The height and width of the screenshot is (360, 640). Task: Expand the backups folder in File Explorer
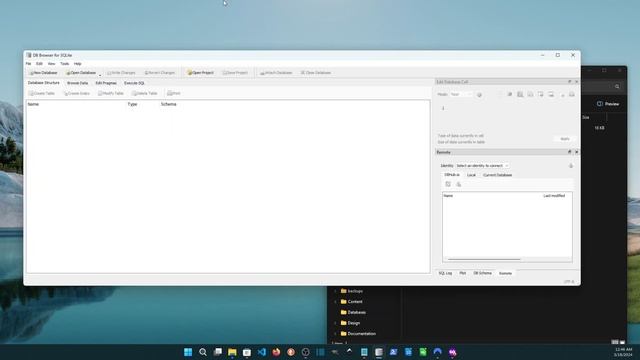coord(336,291)
